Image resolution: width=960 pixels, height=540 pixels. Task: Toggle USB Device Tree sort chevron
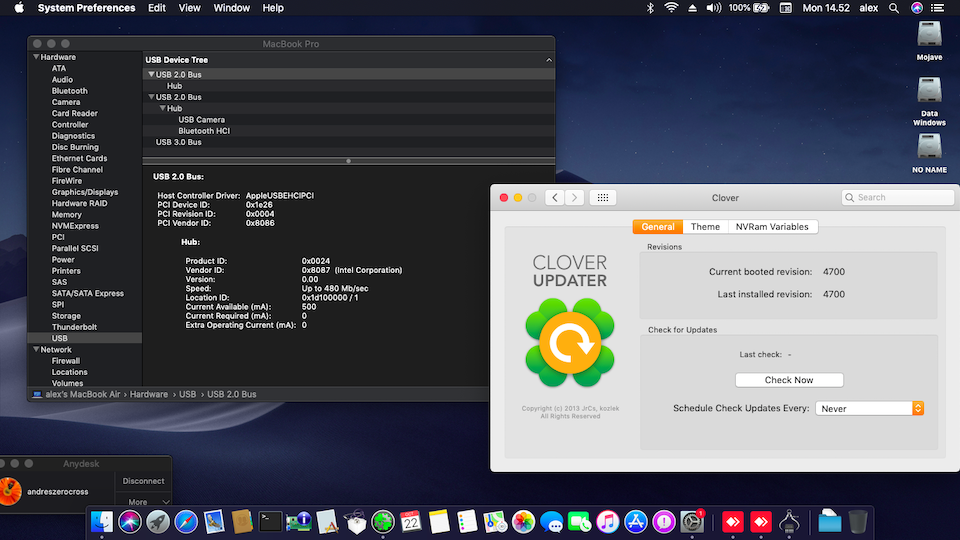click(549, 60)
